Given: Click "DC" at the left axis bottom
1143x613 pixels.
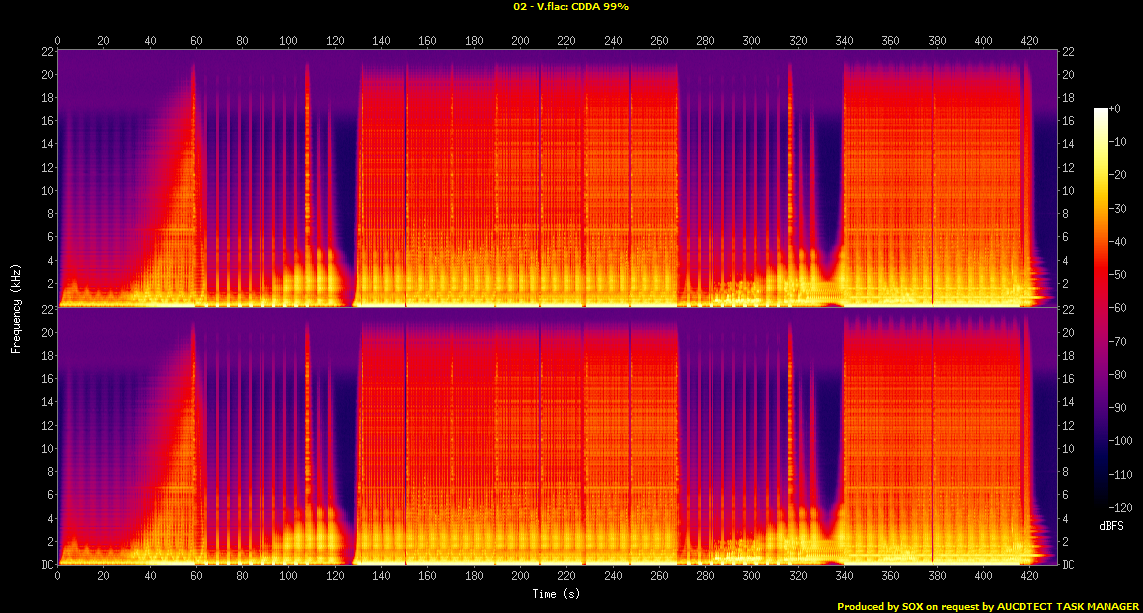Looking at the screenshot, I should [47, 564].
